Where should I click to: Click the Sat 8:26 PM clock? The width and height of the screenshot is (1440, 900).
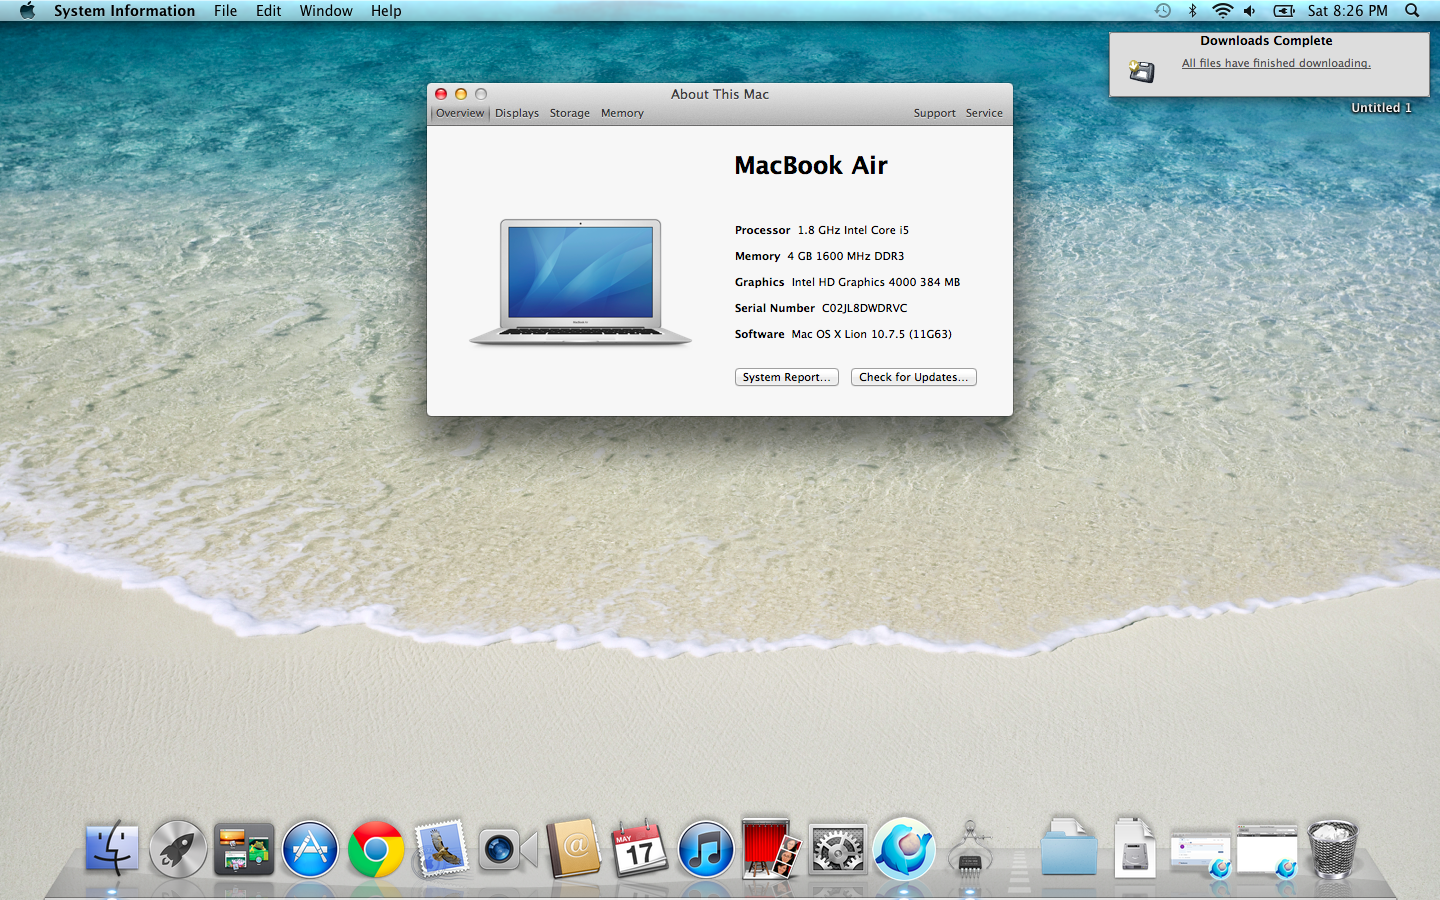pos(1347,11)
